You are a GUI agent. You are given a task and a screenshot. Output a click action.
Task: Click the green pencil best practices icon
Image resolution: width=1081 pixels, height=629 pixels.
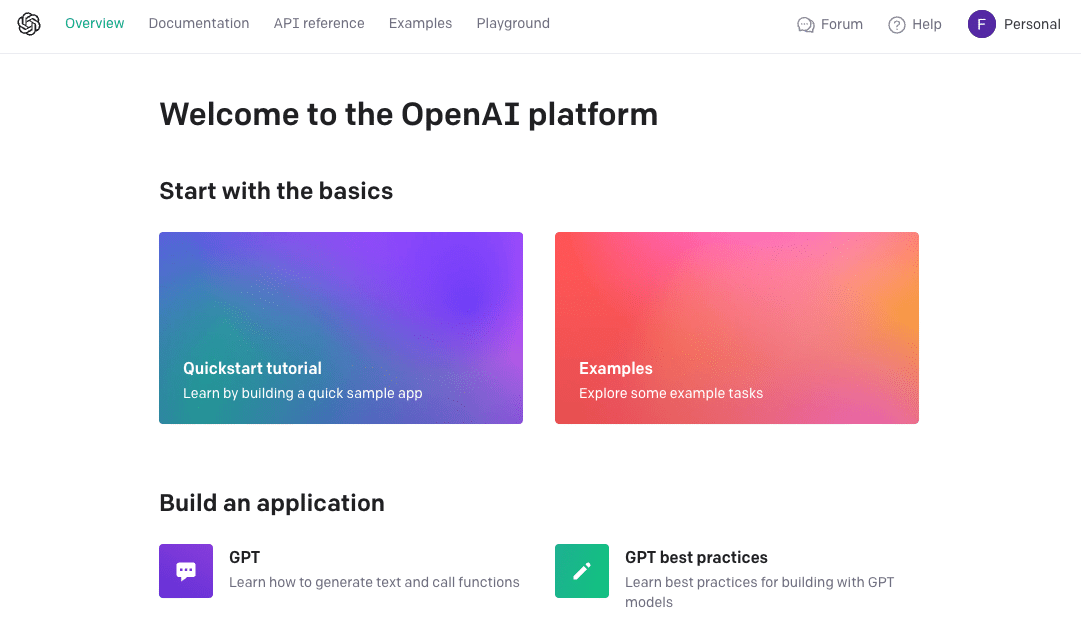(582, 570)
